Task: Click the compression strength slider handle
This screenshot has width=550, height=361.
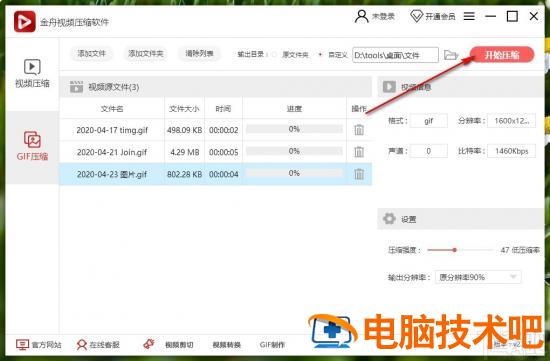Action: 455,250
